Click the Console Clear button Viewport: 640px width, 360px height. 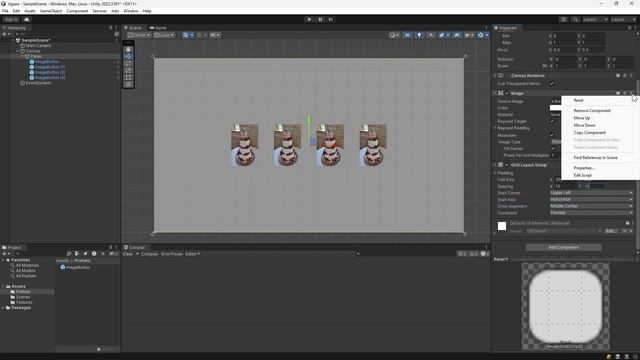coord(128,254)
